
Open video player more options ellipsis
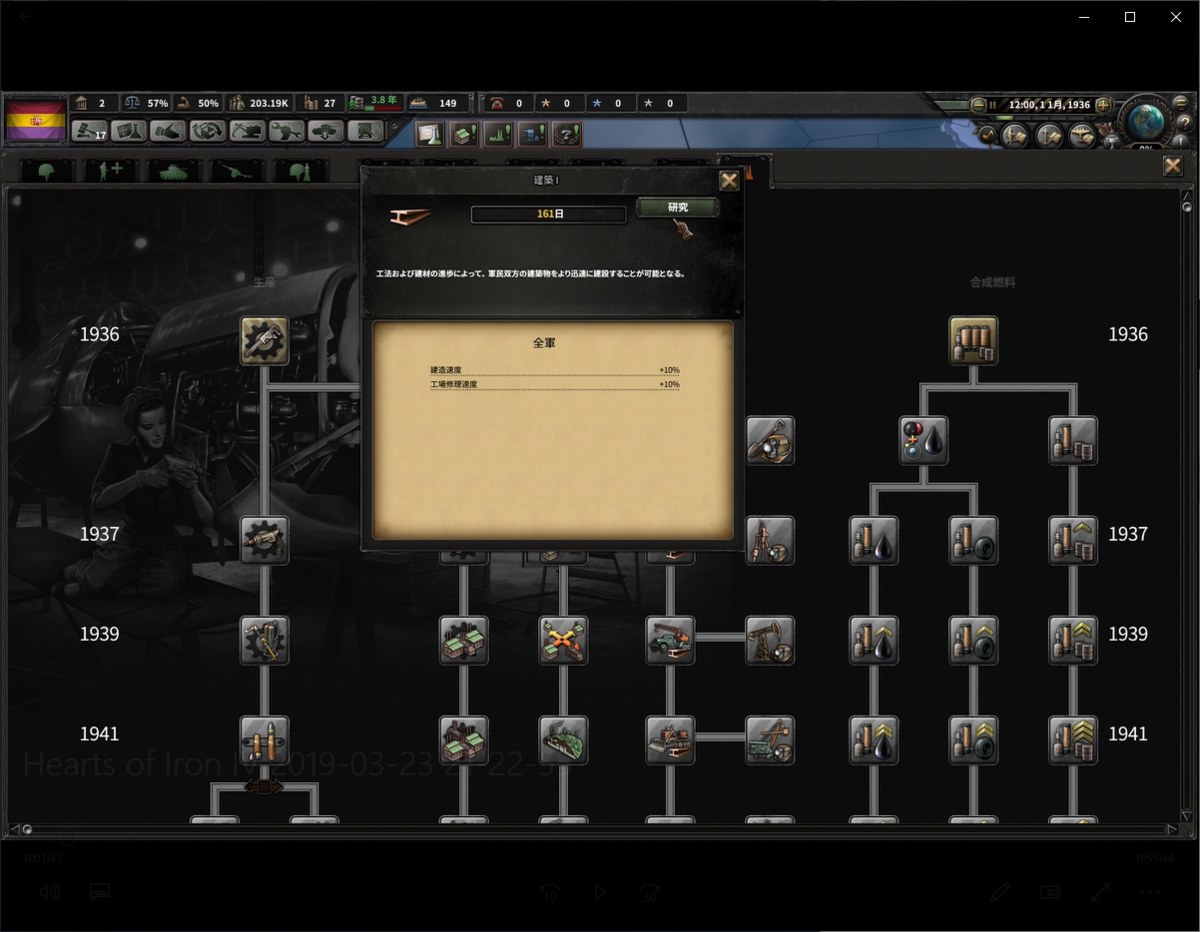tap(1150, 891)
